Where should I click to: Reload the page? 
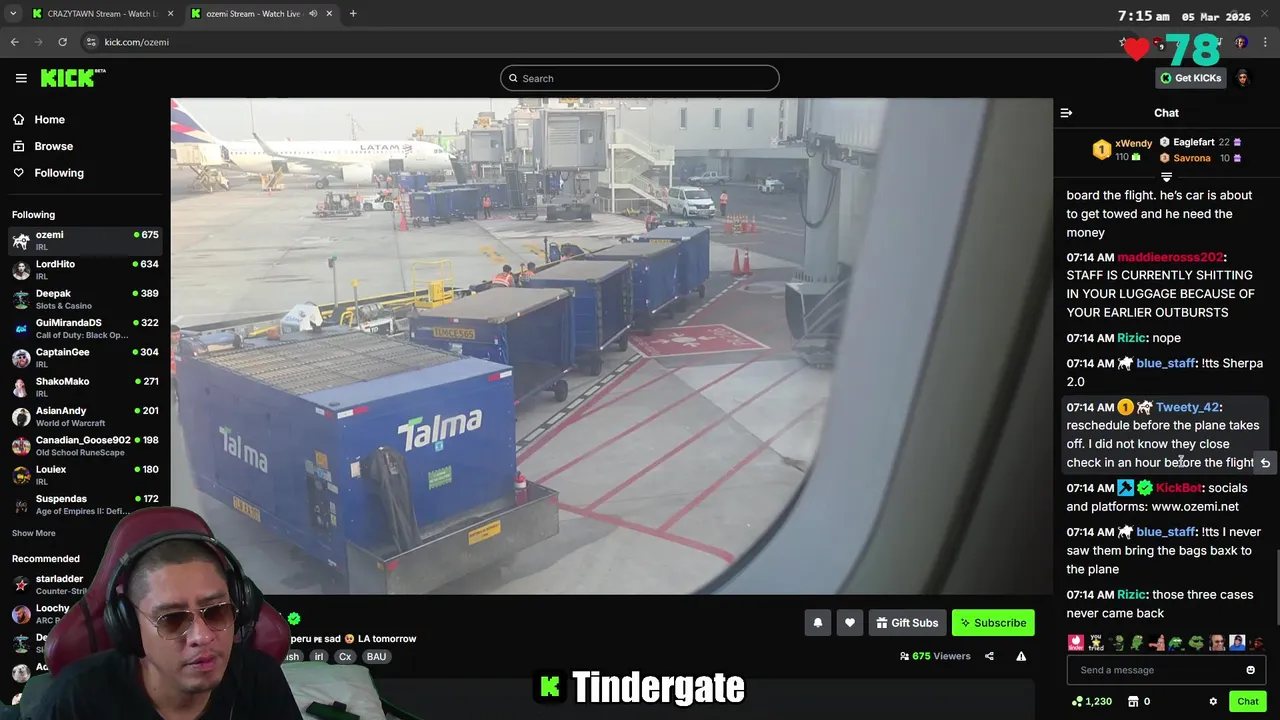(62, 42)
